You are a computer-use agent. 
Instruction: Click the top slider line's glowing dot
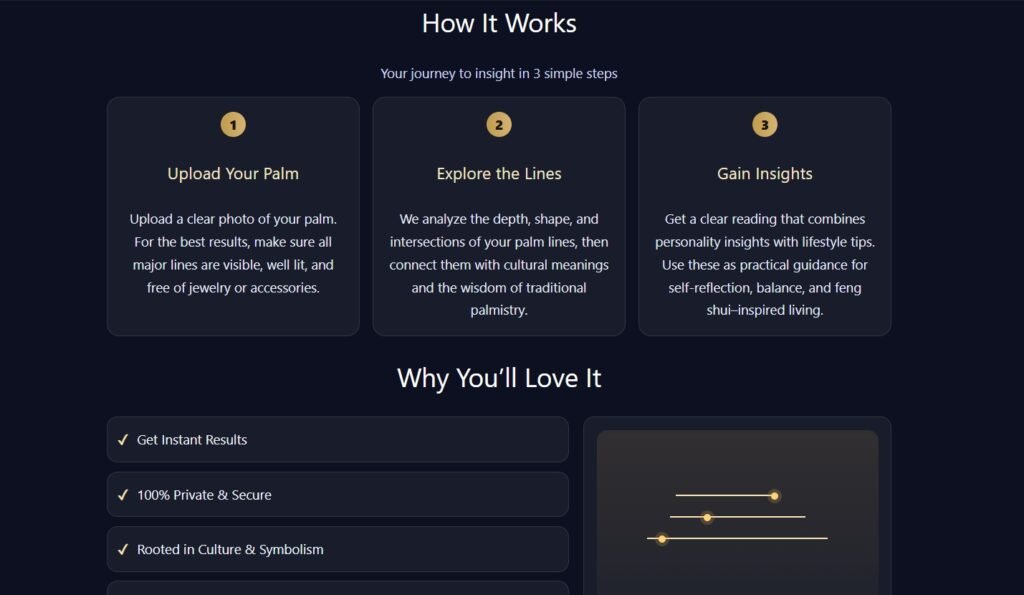775,496
